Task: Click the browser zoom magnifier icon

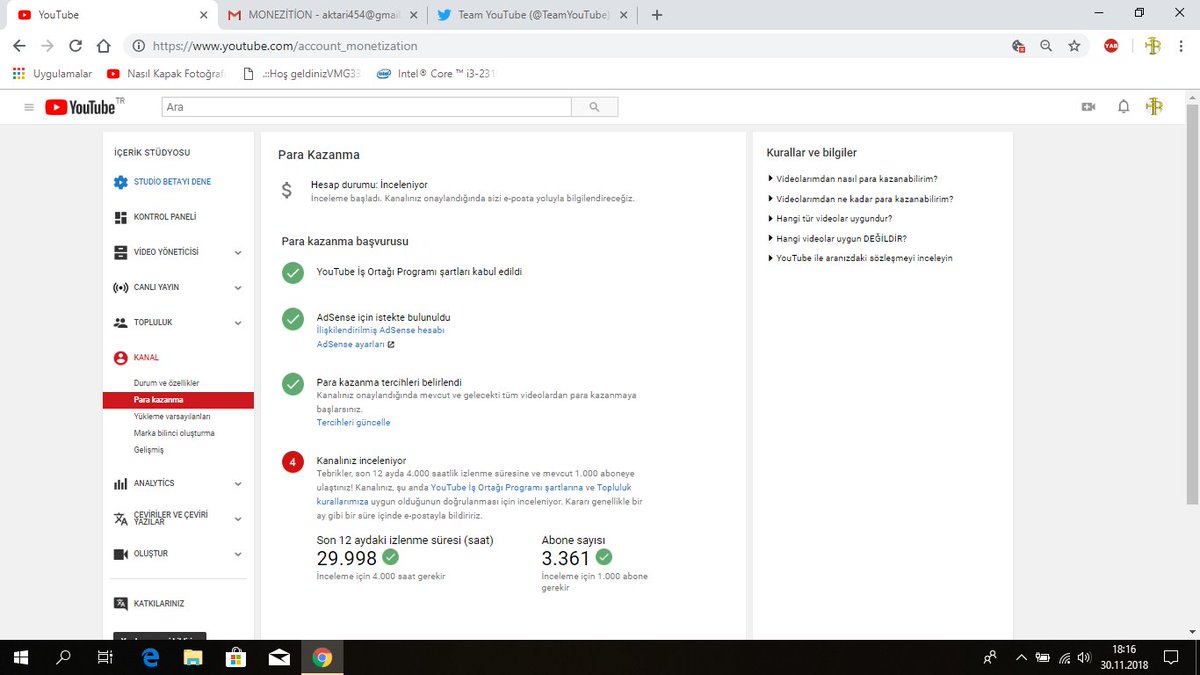Action: [1046, 46]
